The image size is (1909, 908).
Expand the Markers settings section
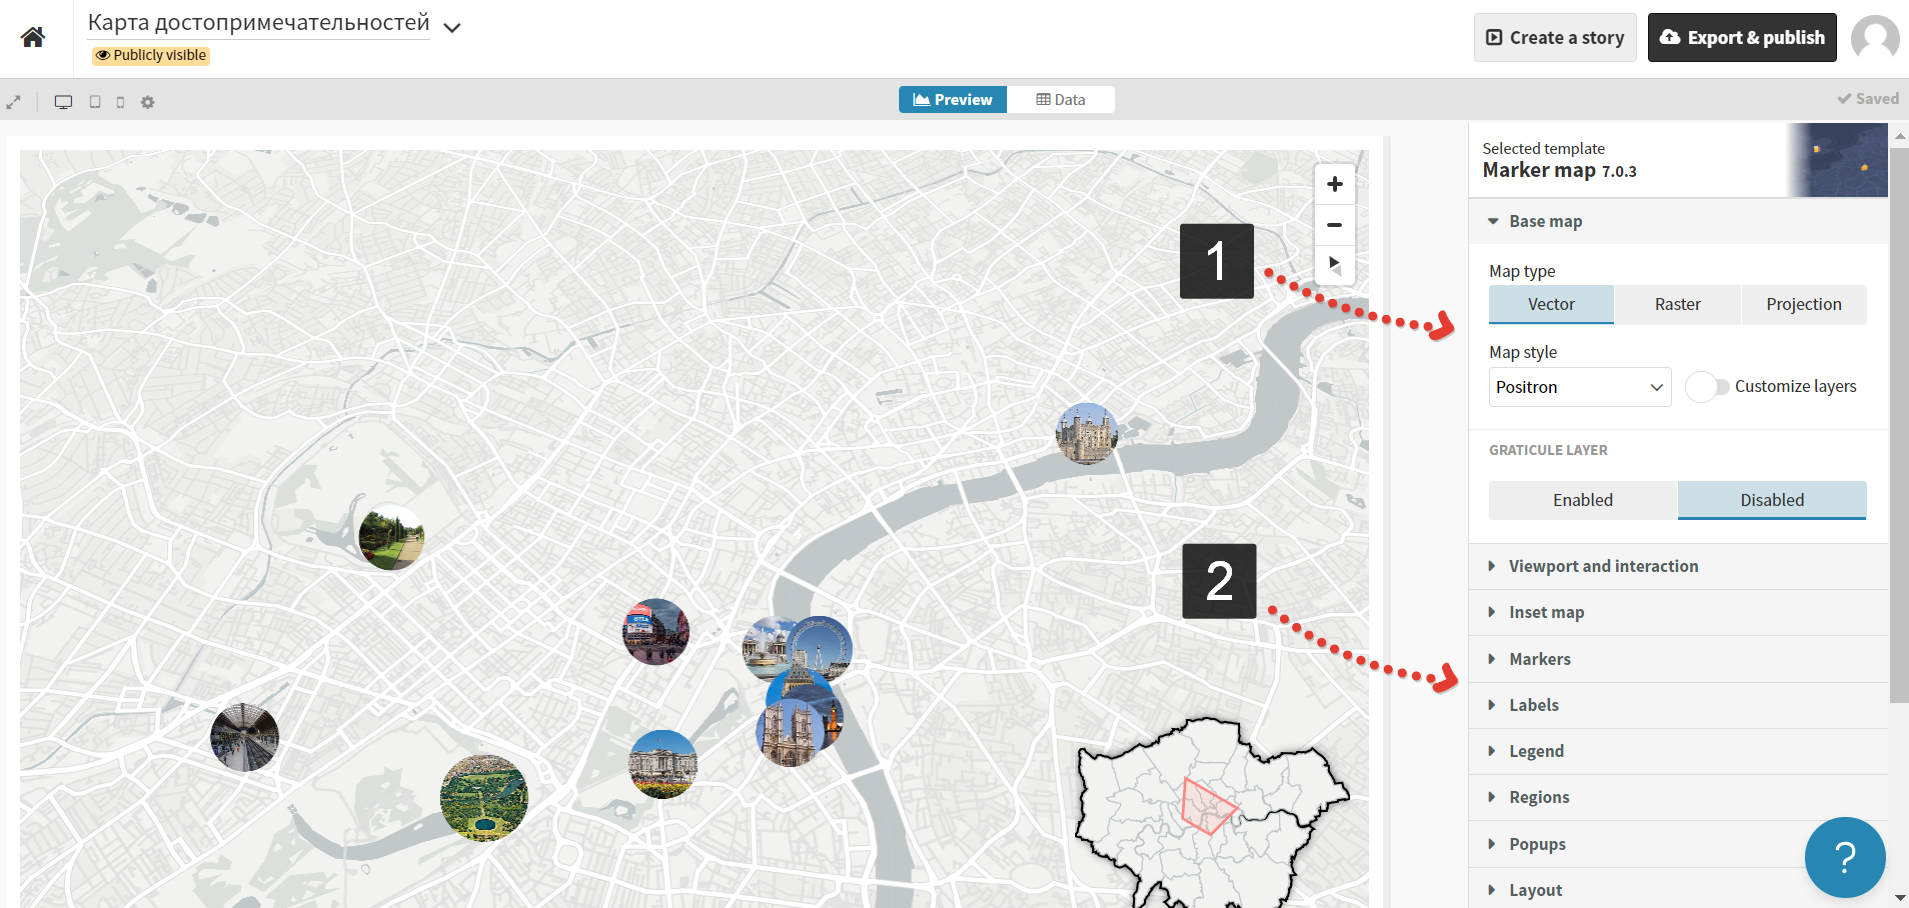click(1539, 659)
